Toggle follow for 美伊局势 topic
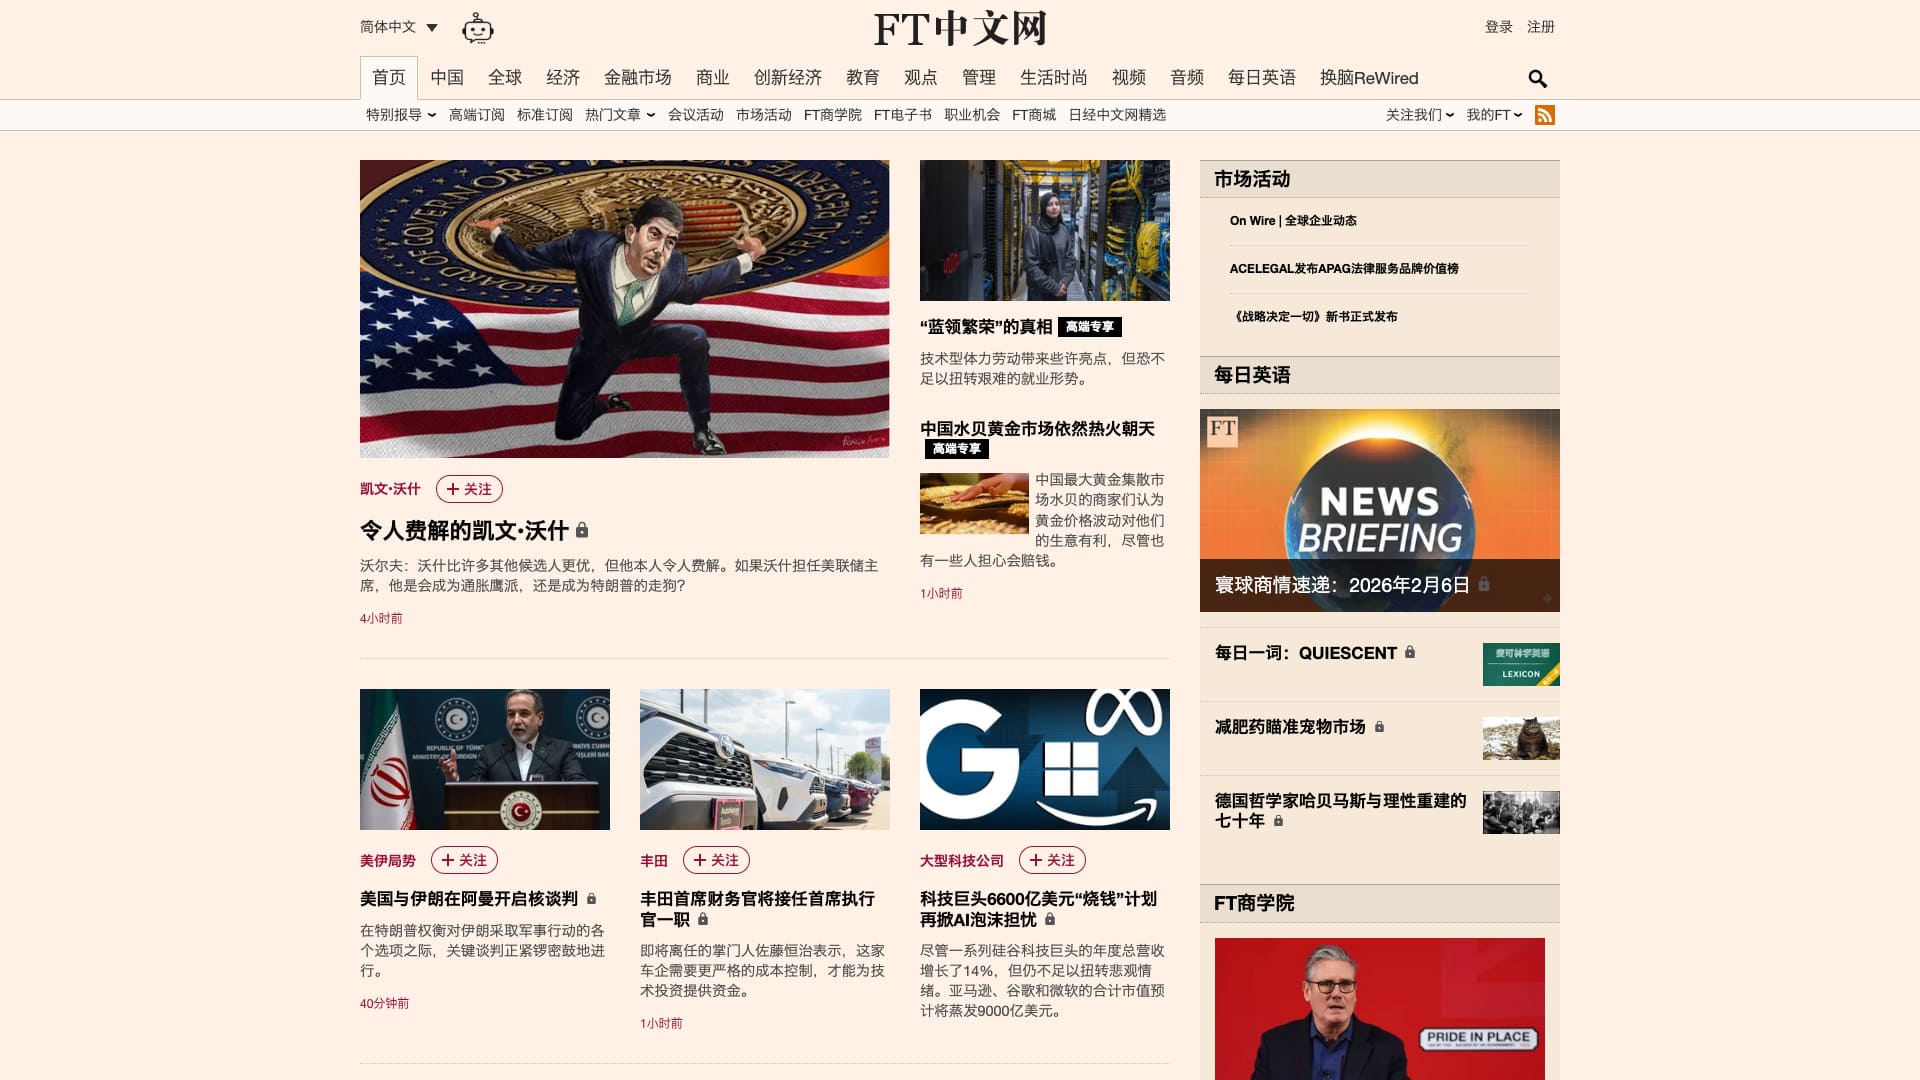The width and height of the screenshot is (1920, 1080). 464,860
